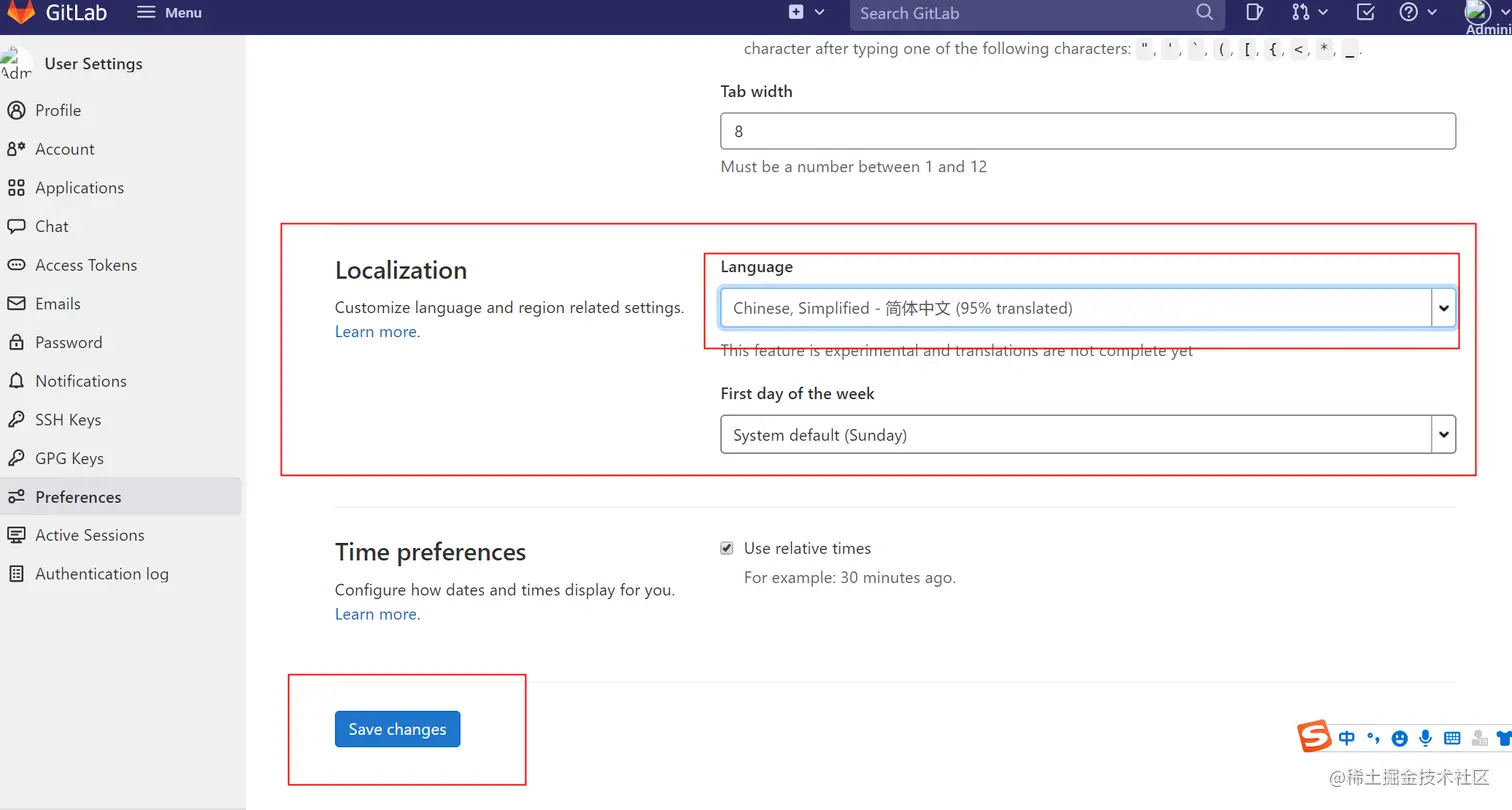Open Access Tokens in sidebar
Viewport: 1512px width, 810px height.
tap(86, 265)
